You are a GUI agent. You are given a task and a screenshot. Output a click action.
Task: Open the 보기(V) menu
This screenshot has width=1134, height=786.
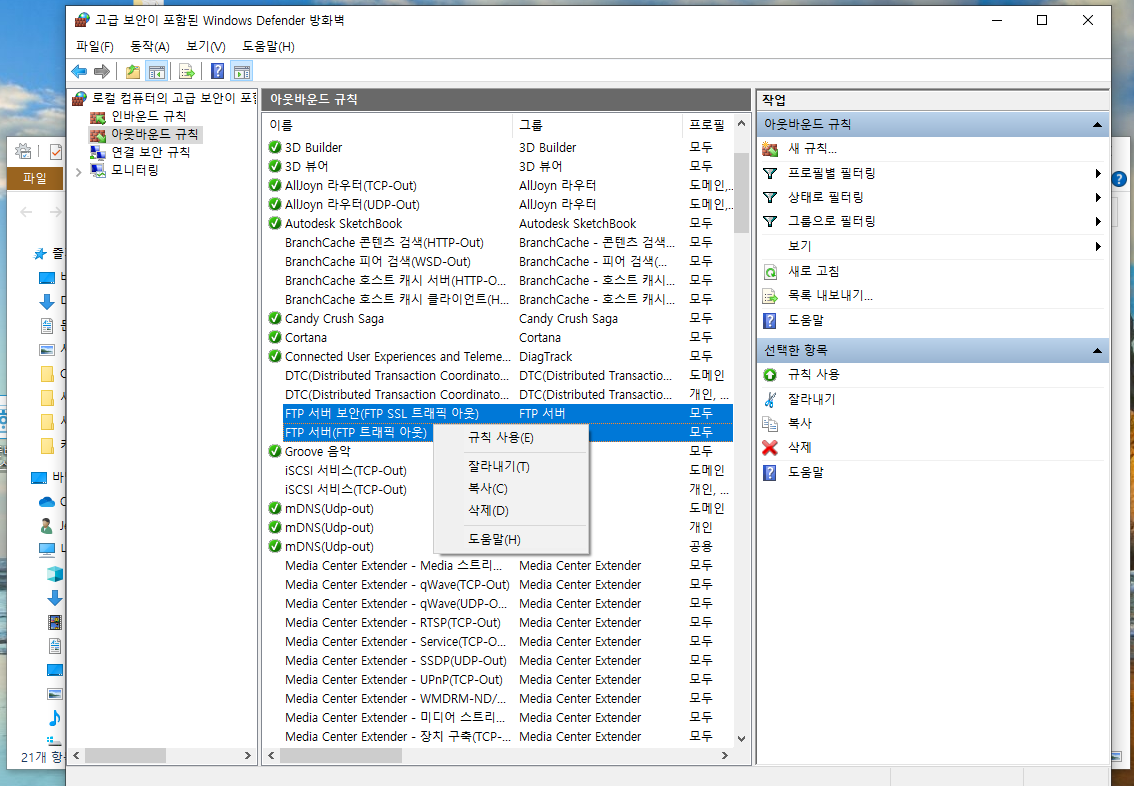click(x=205, y=46)
